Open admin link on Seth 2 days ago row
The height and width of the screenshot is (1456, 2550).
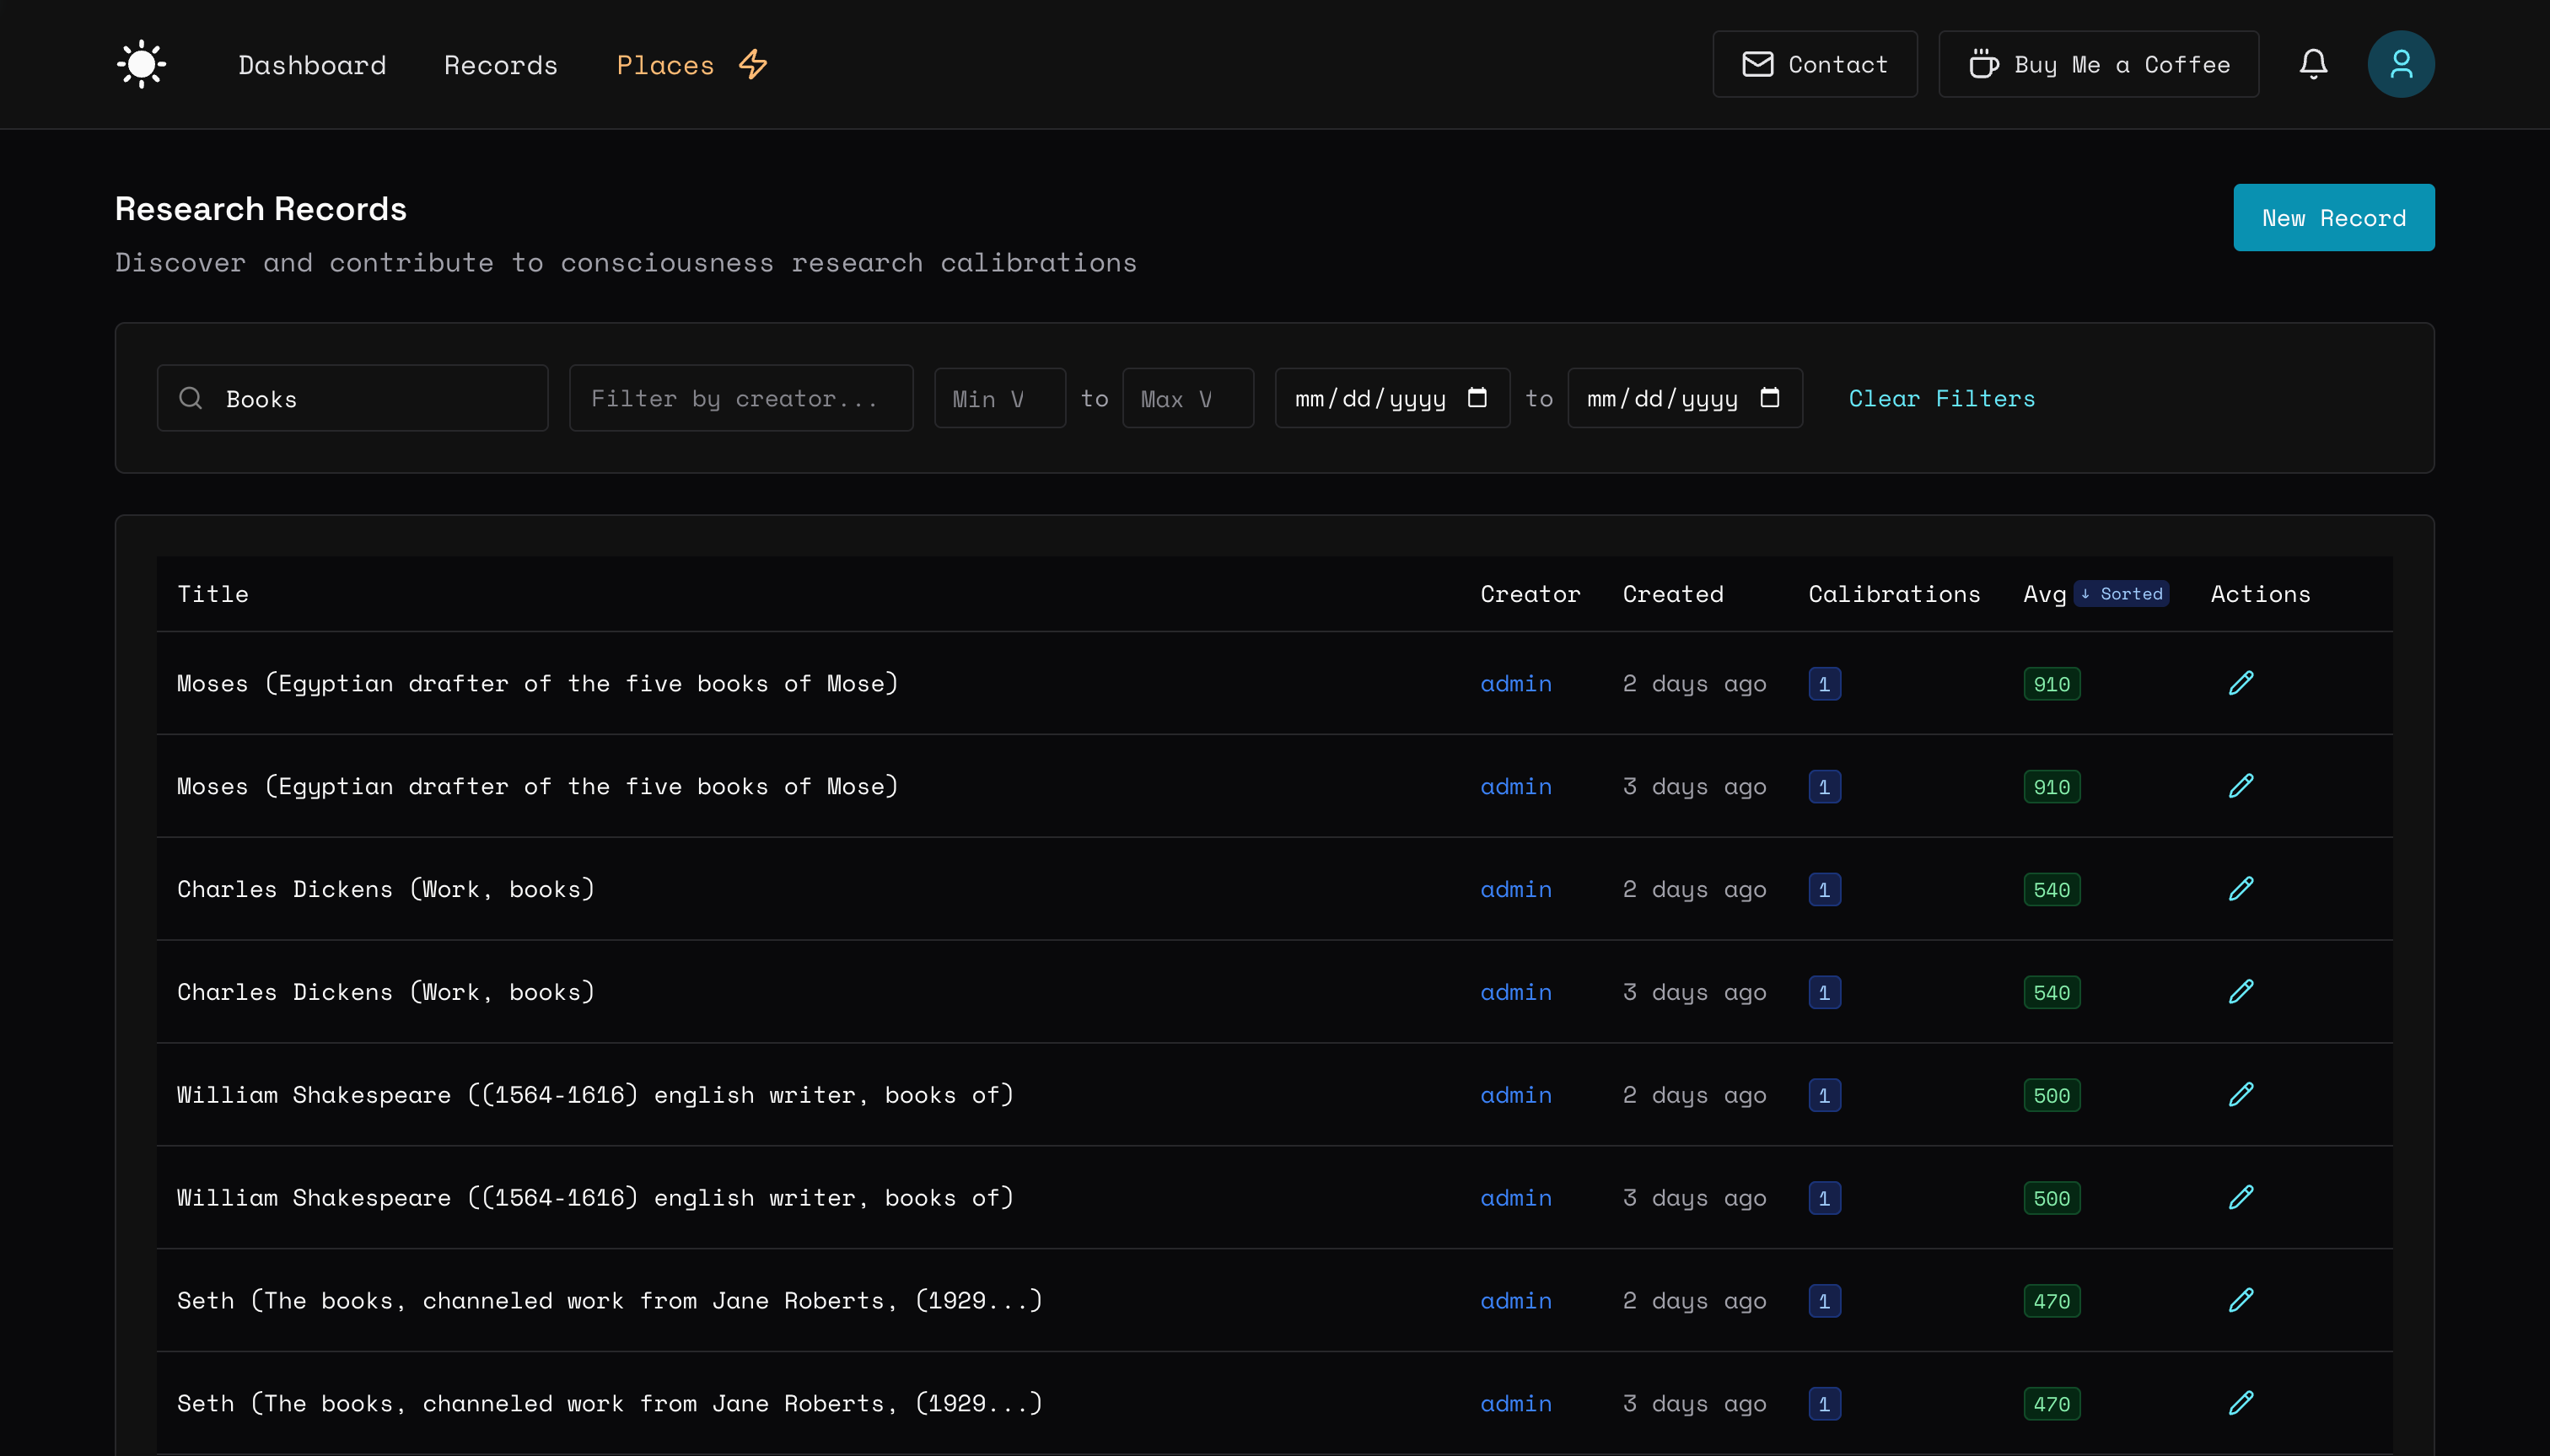point(1516,1301)
